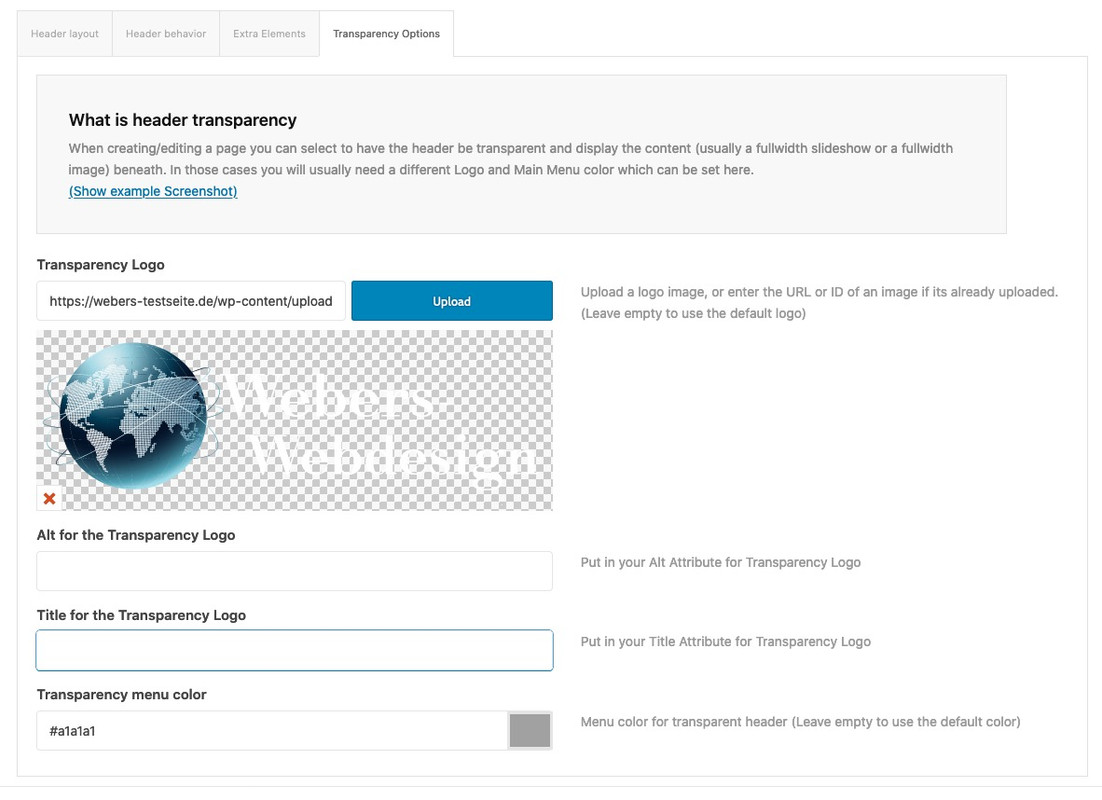Remove the transparency logo with red X
Screen dimensions: 1102x800
point(49,498)
